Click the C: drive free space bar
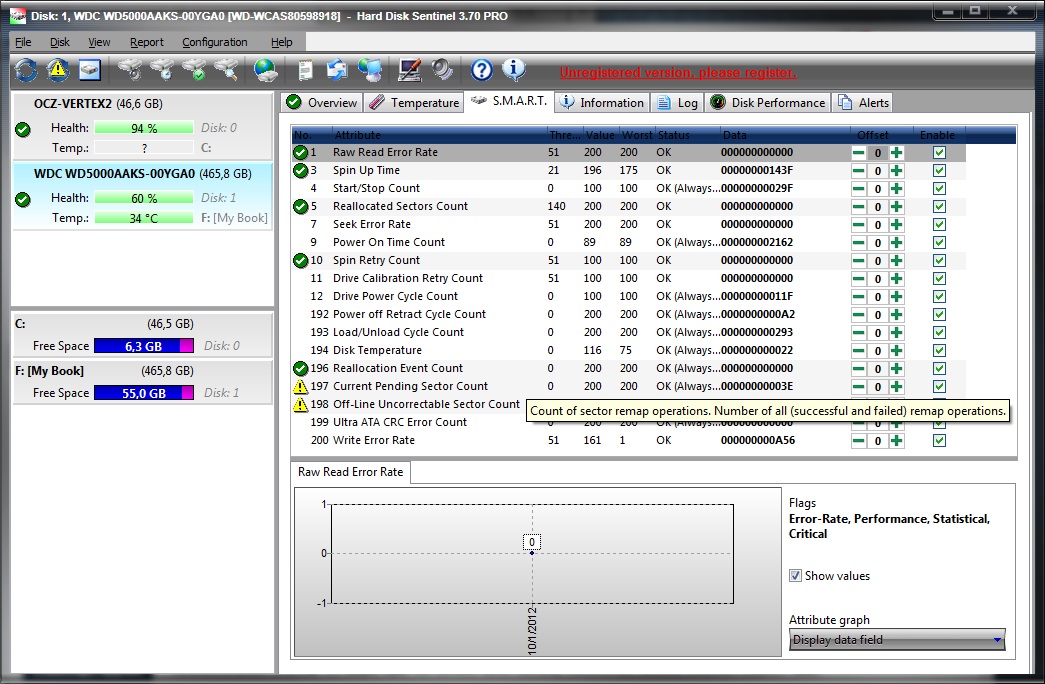 coord(144,346)
